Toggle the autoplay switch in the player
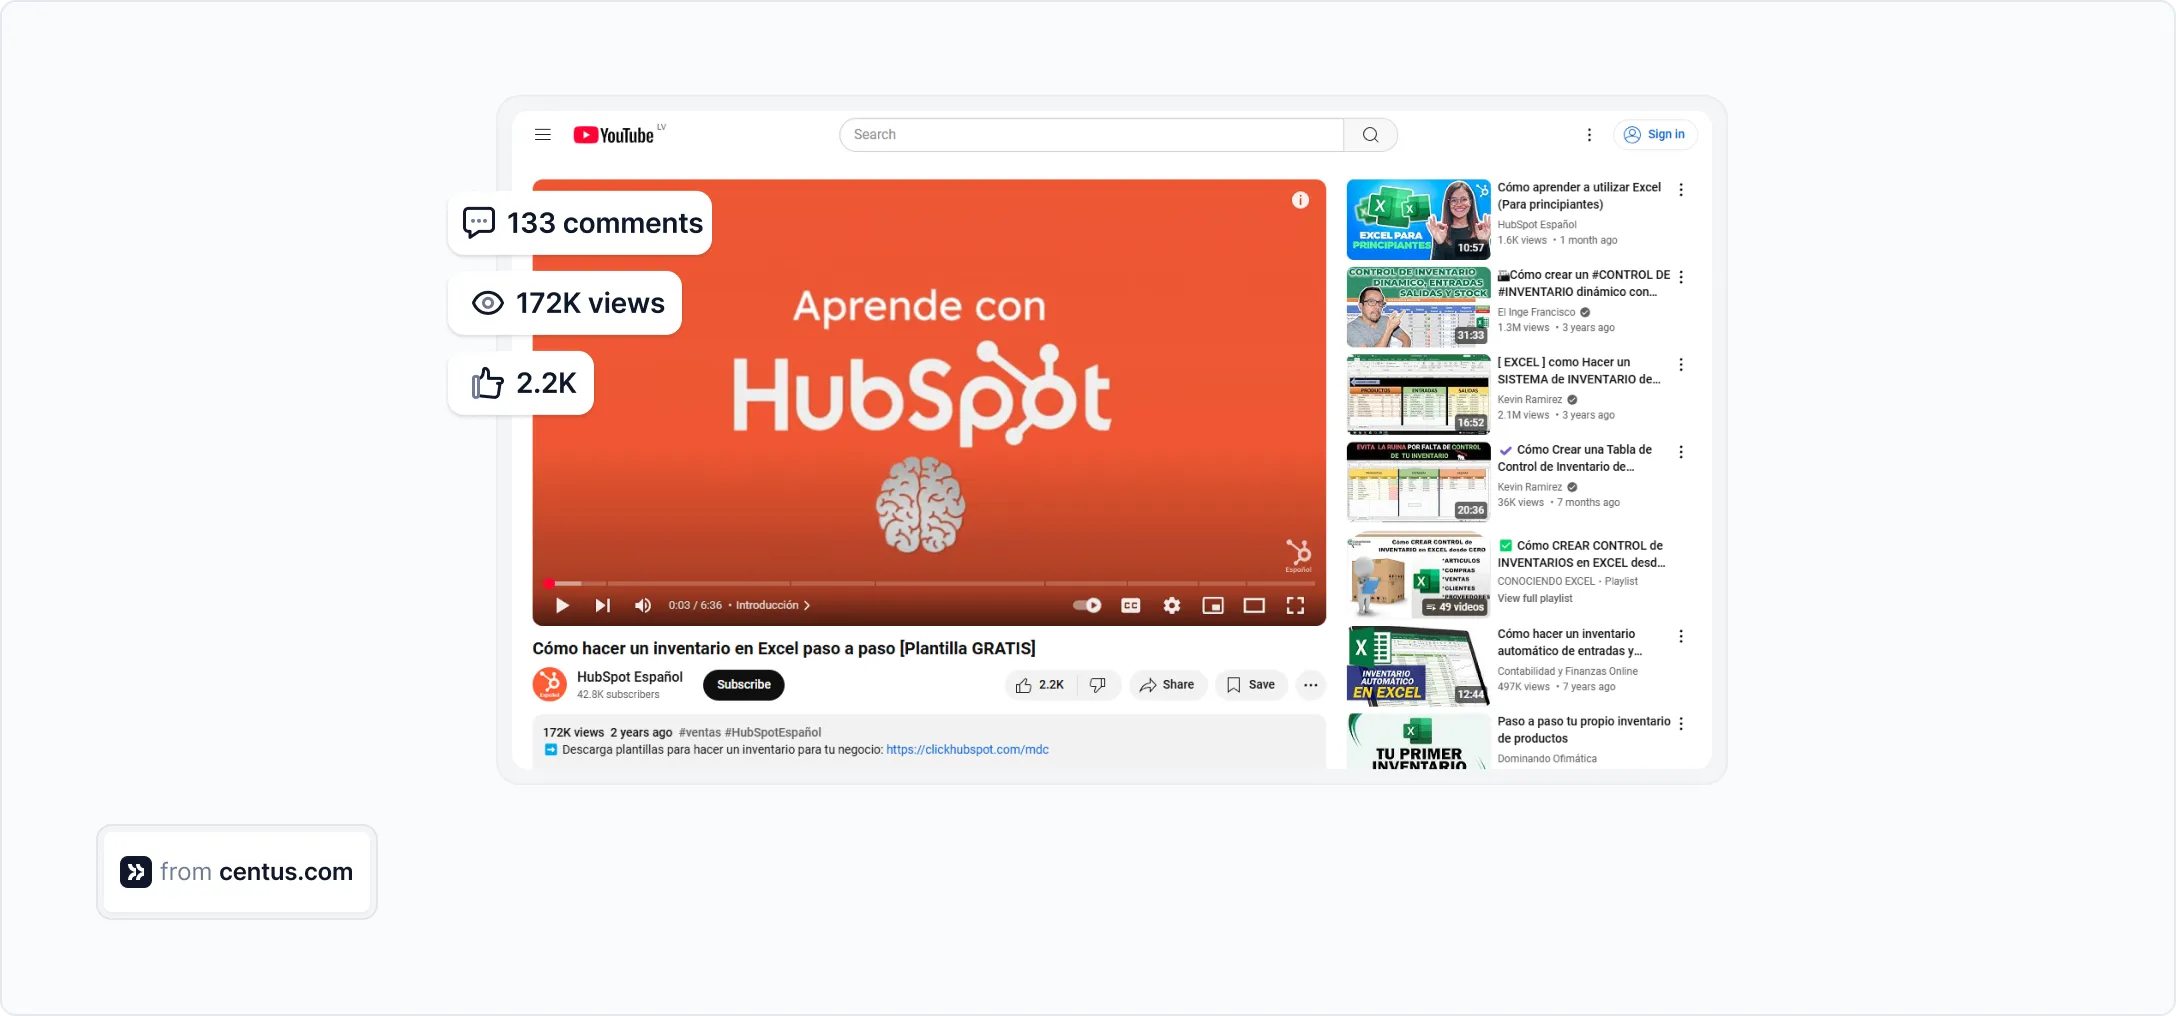 tap(1086, 605)
